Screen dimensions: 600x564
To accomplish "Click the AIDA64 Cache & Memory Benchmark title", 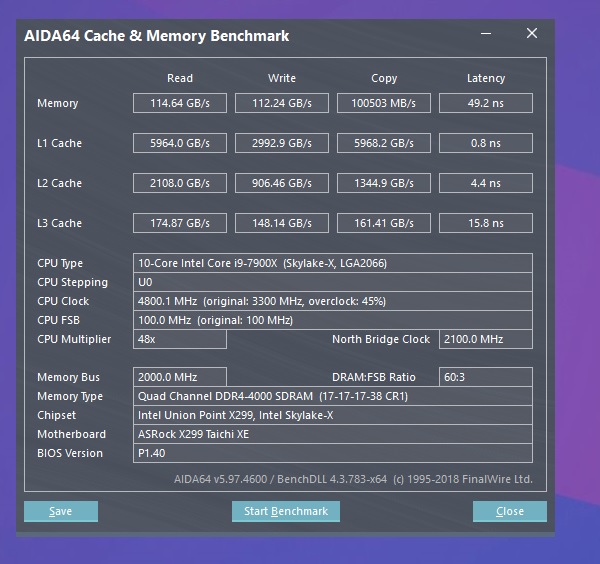I will (157, 36).
